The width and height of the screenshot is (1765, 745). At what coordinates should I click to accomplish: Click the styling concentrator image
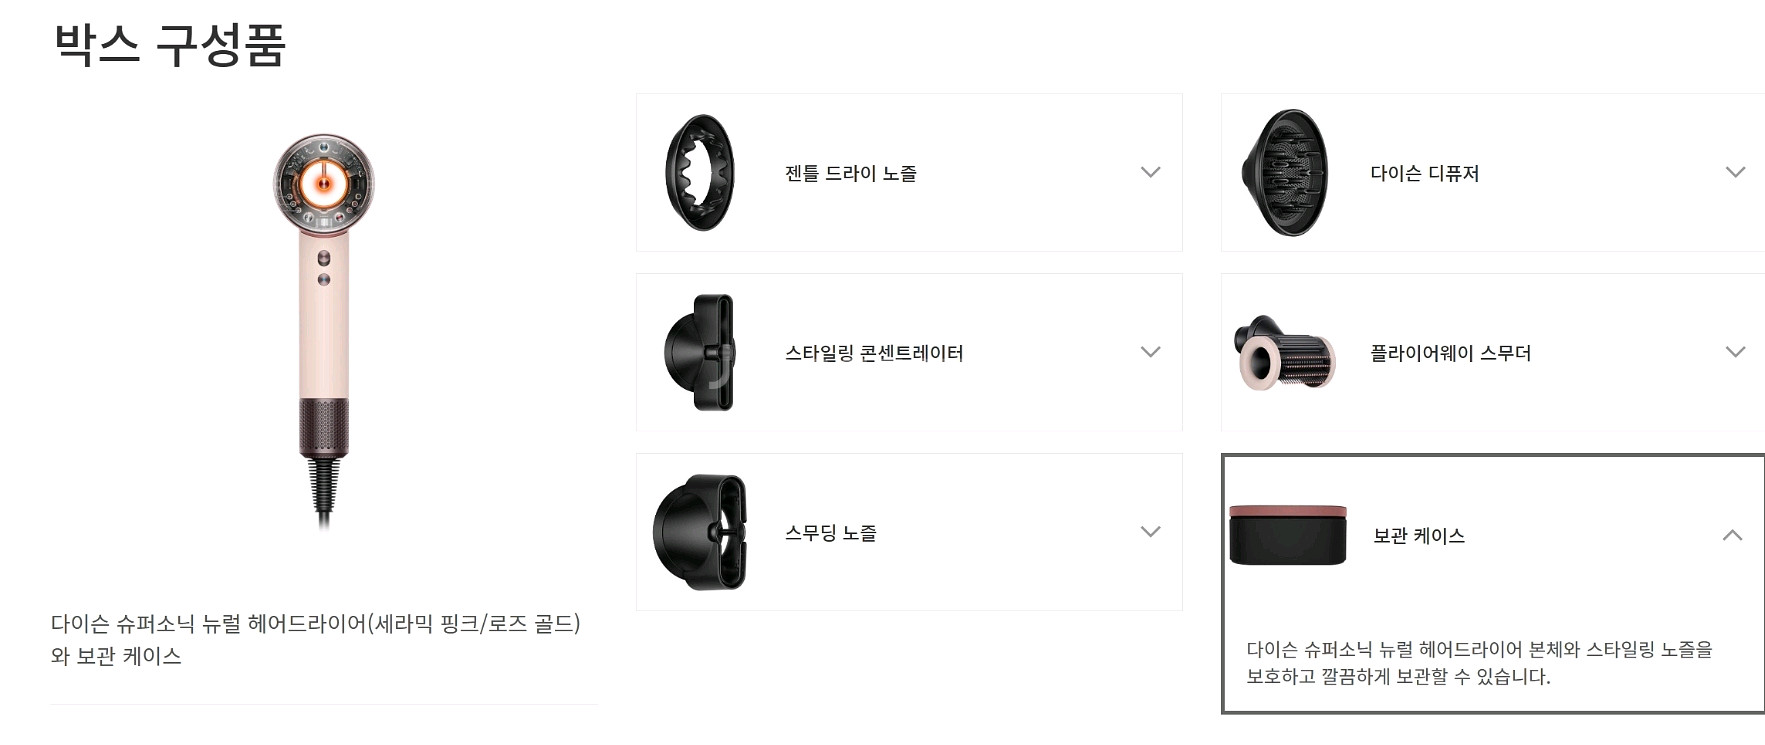tap(700, 352)
